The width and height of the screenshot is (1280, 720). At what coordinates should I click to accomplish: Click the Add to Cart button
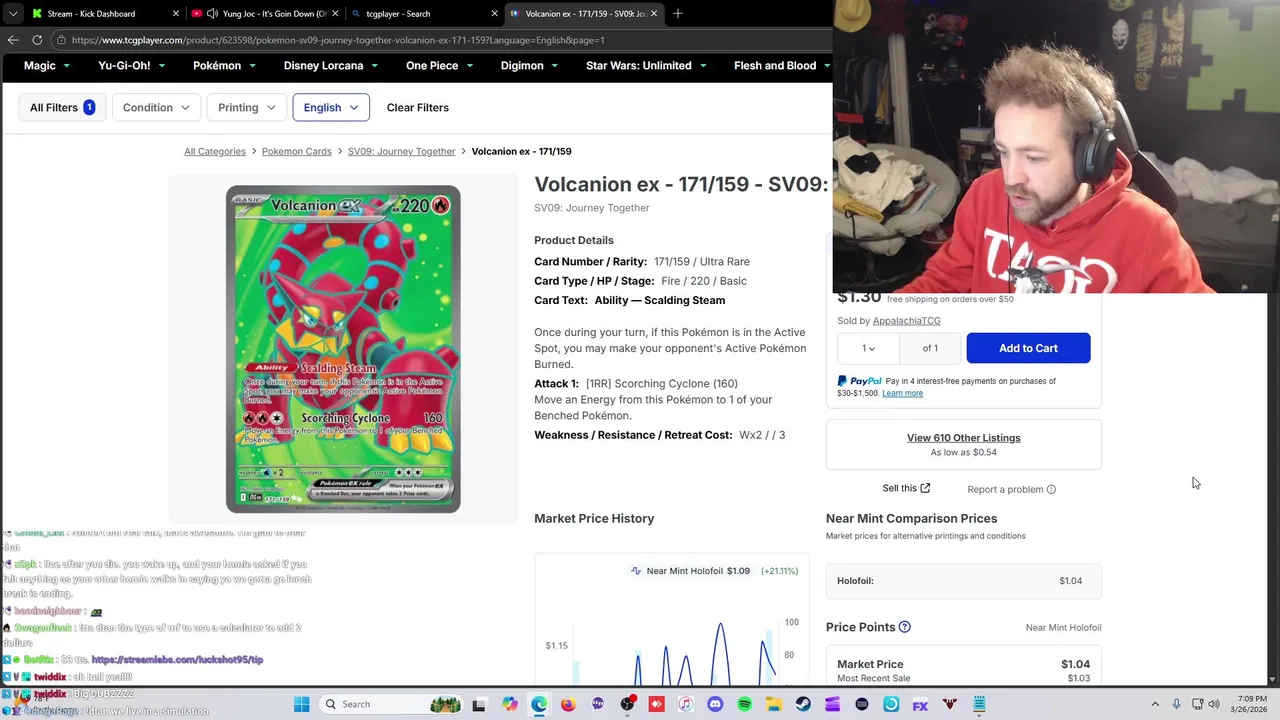1028,348
